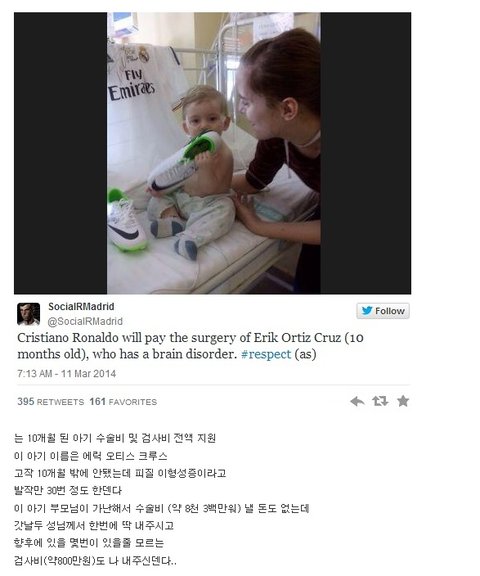Favorite the tweet with the star icon
Image resolution: width=480 pixels, height=576 pixels.
pos(403,401)
